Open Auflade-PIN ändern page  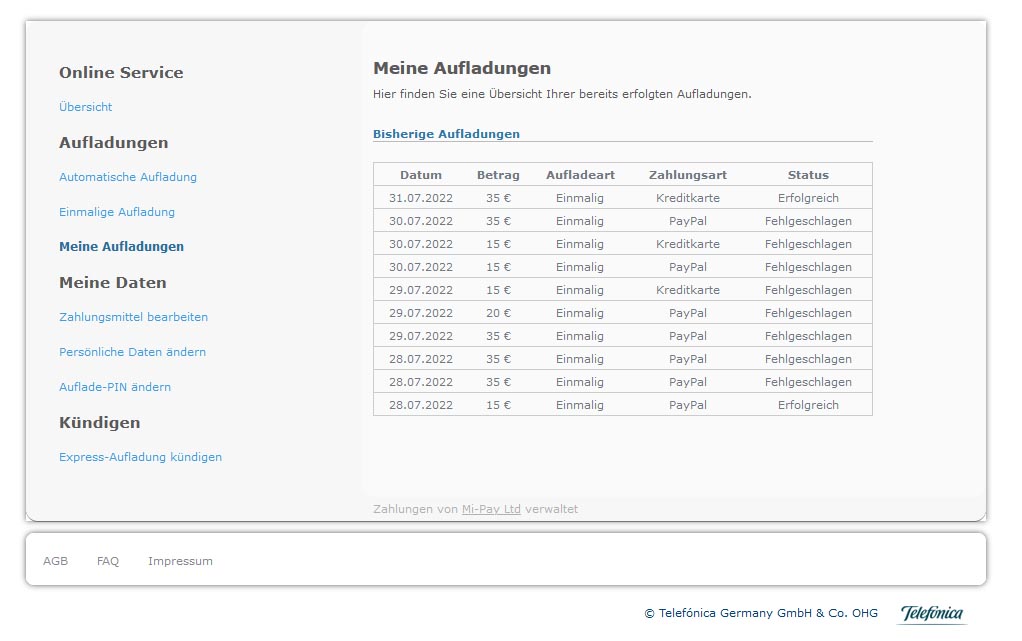click(115, 387)
